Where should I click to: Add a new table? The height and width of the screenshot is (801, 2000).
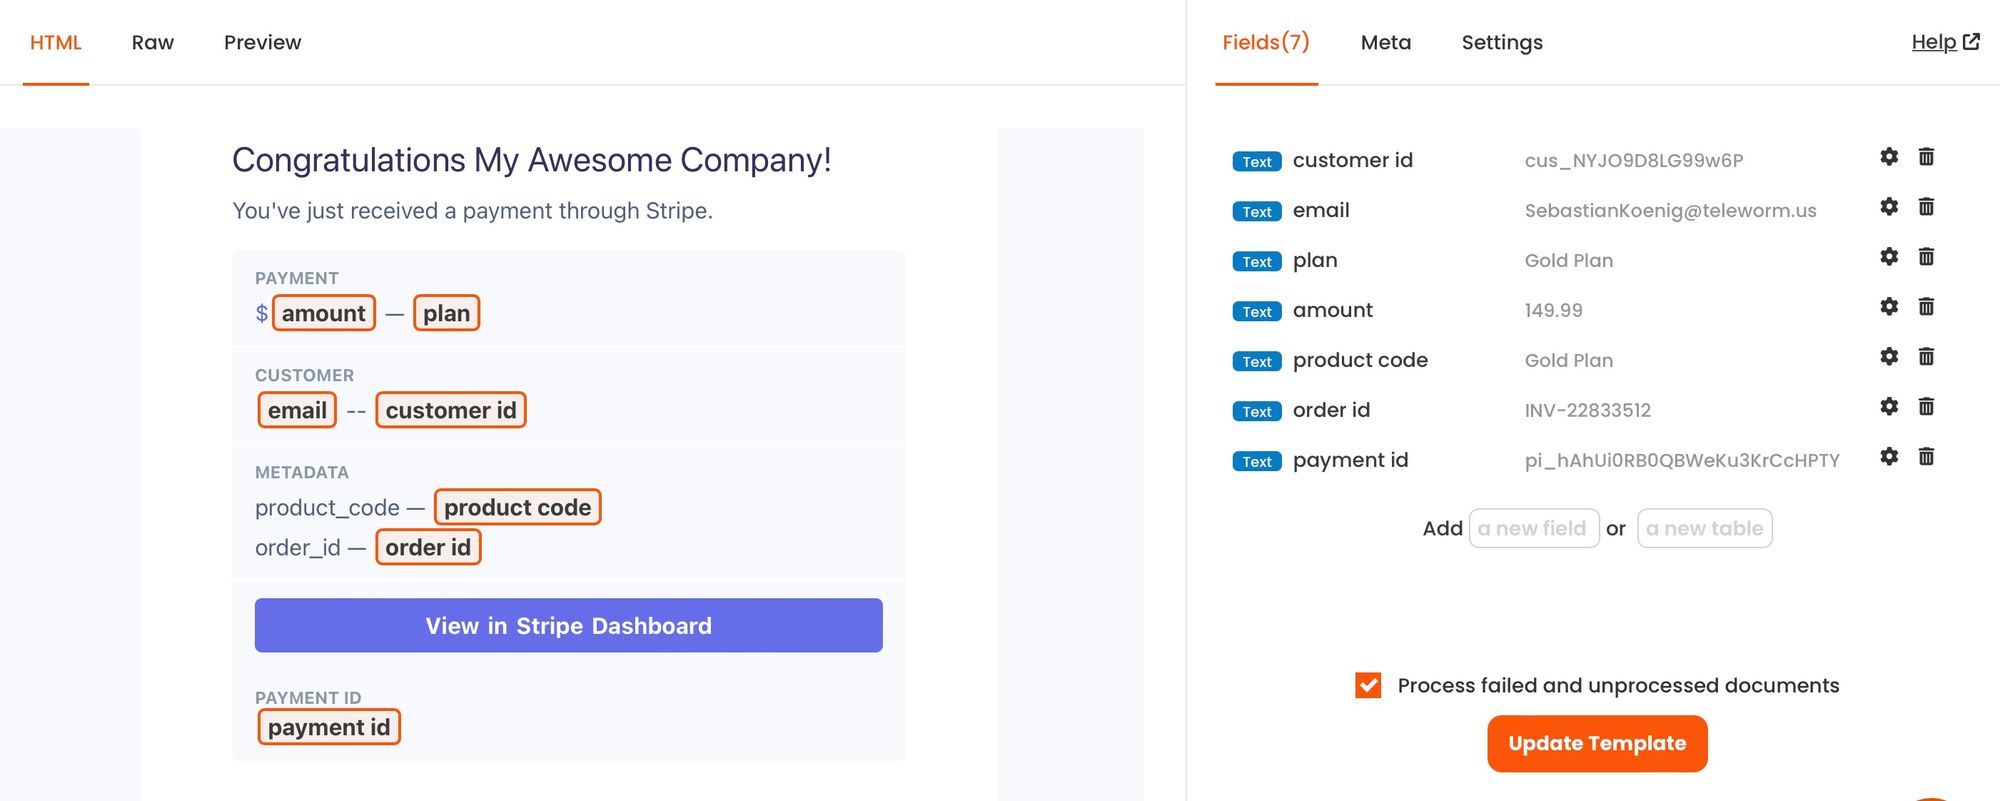(x=1704, y=528)
